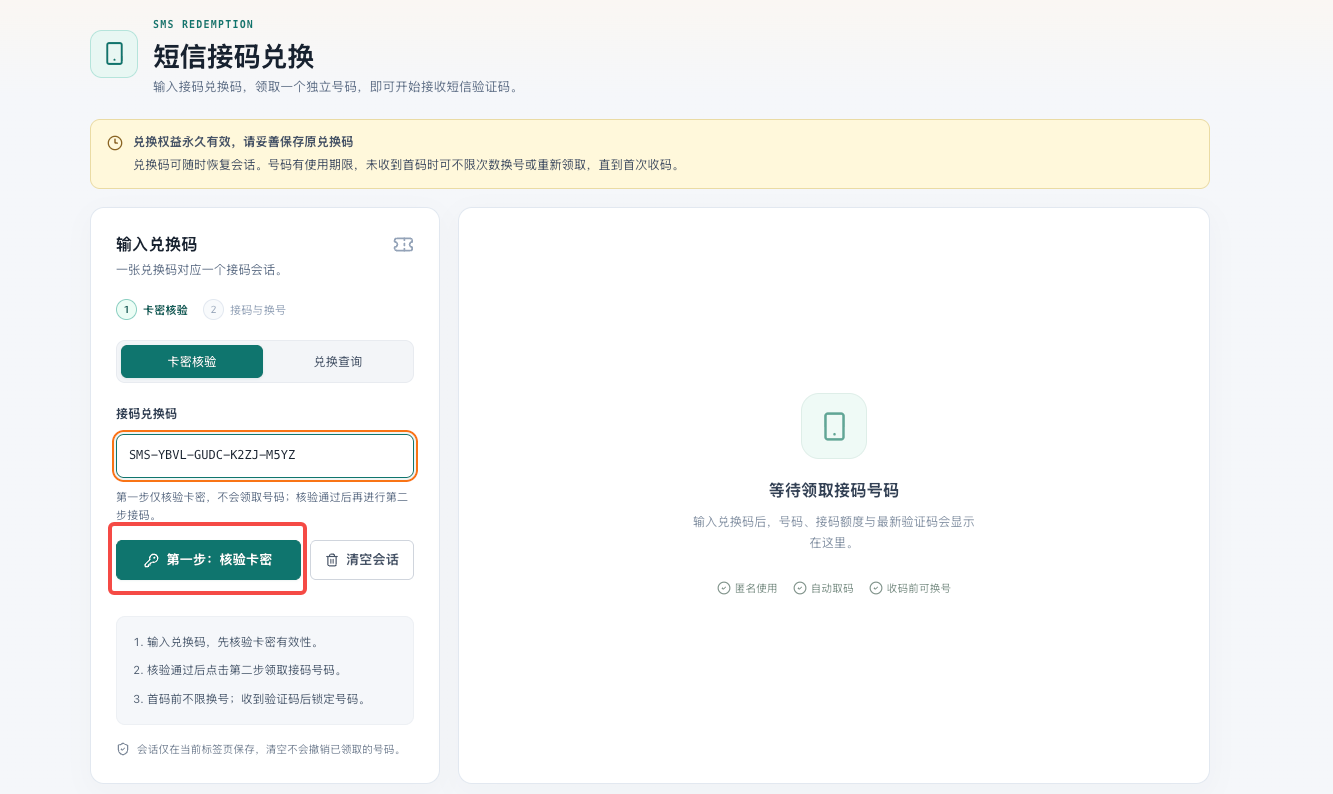Click the subtitle starting 输入接码兑换码，领取一个独立号码

[336, 87]
